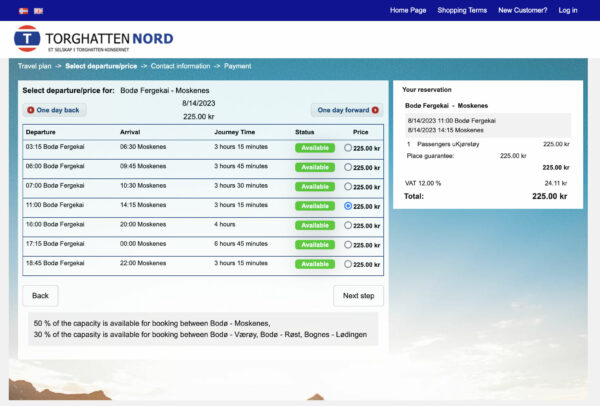The height and width of the screenshot is (406, 600).
Task: Click '16:00 Bodø Fergekai' departure cell
Action: 55,224
